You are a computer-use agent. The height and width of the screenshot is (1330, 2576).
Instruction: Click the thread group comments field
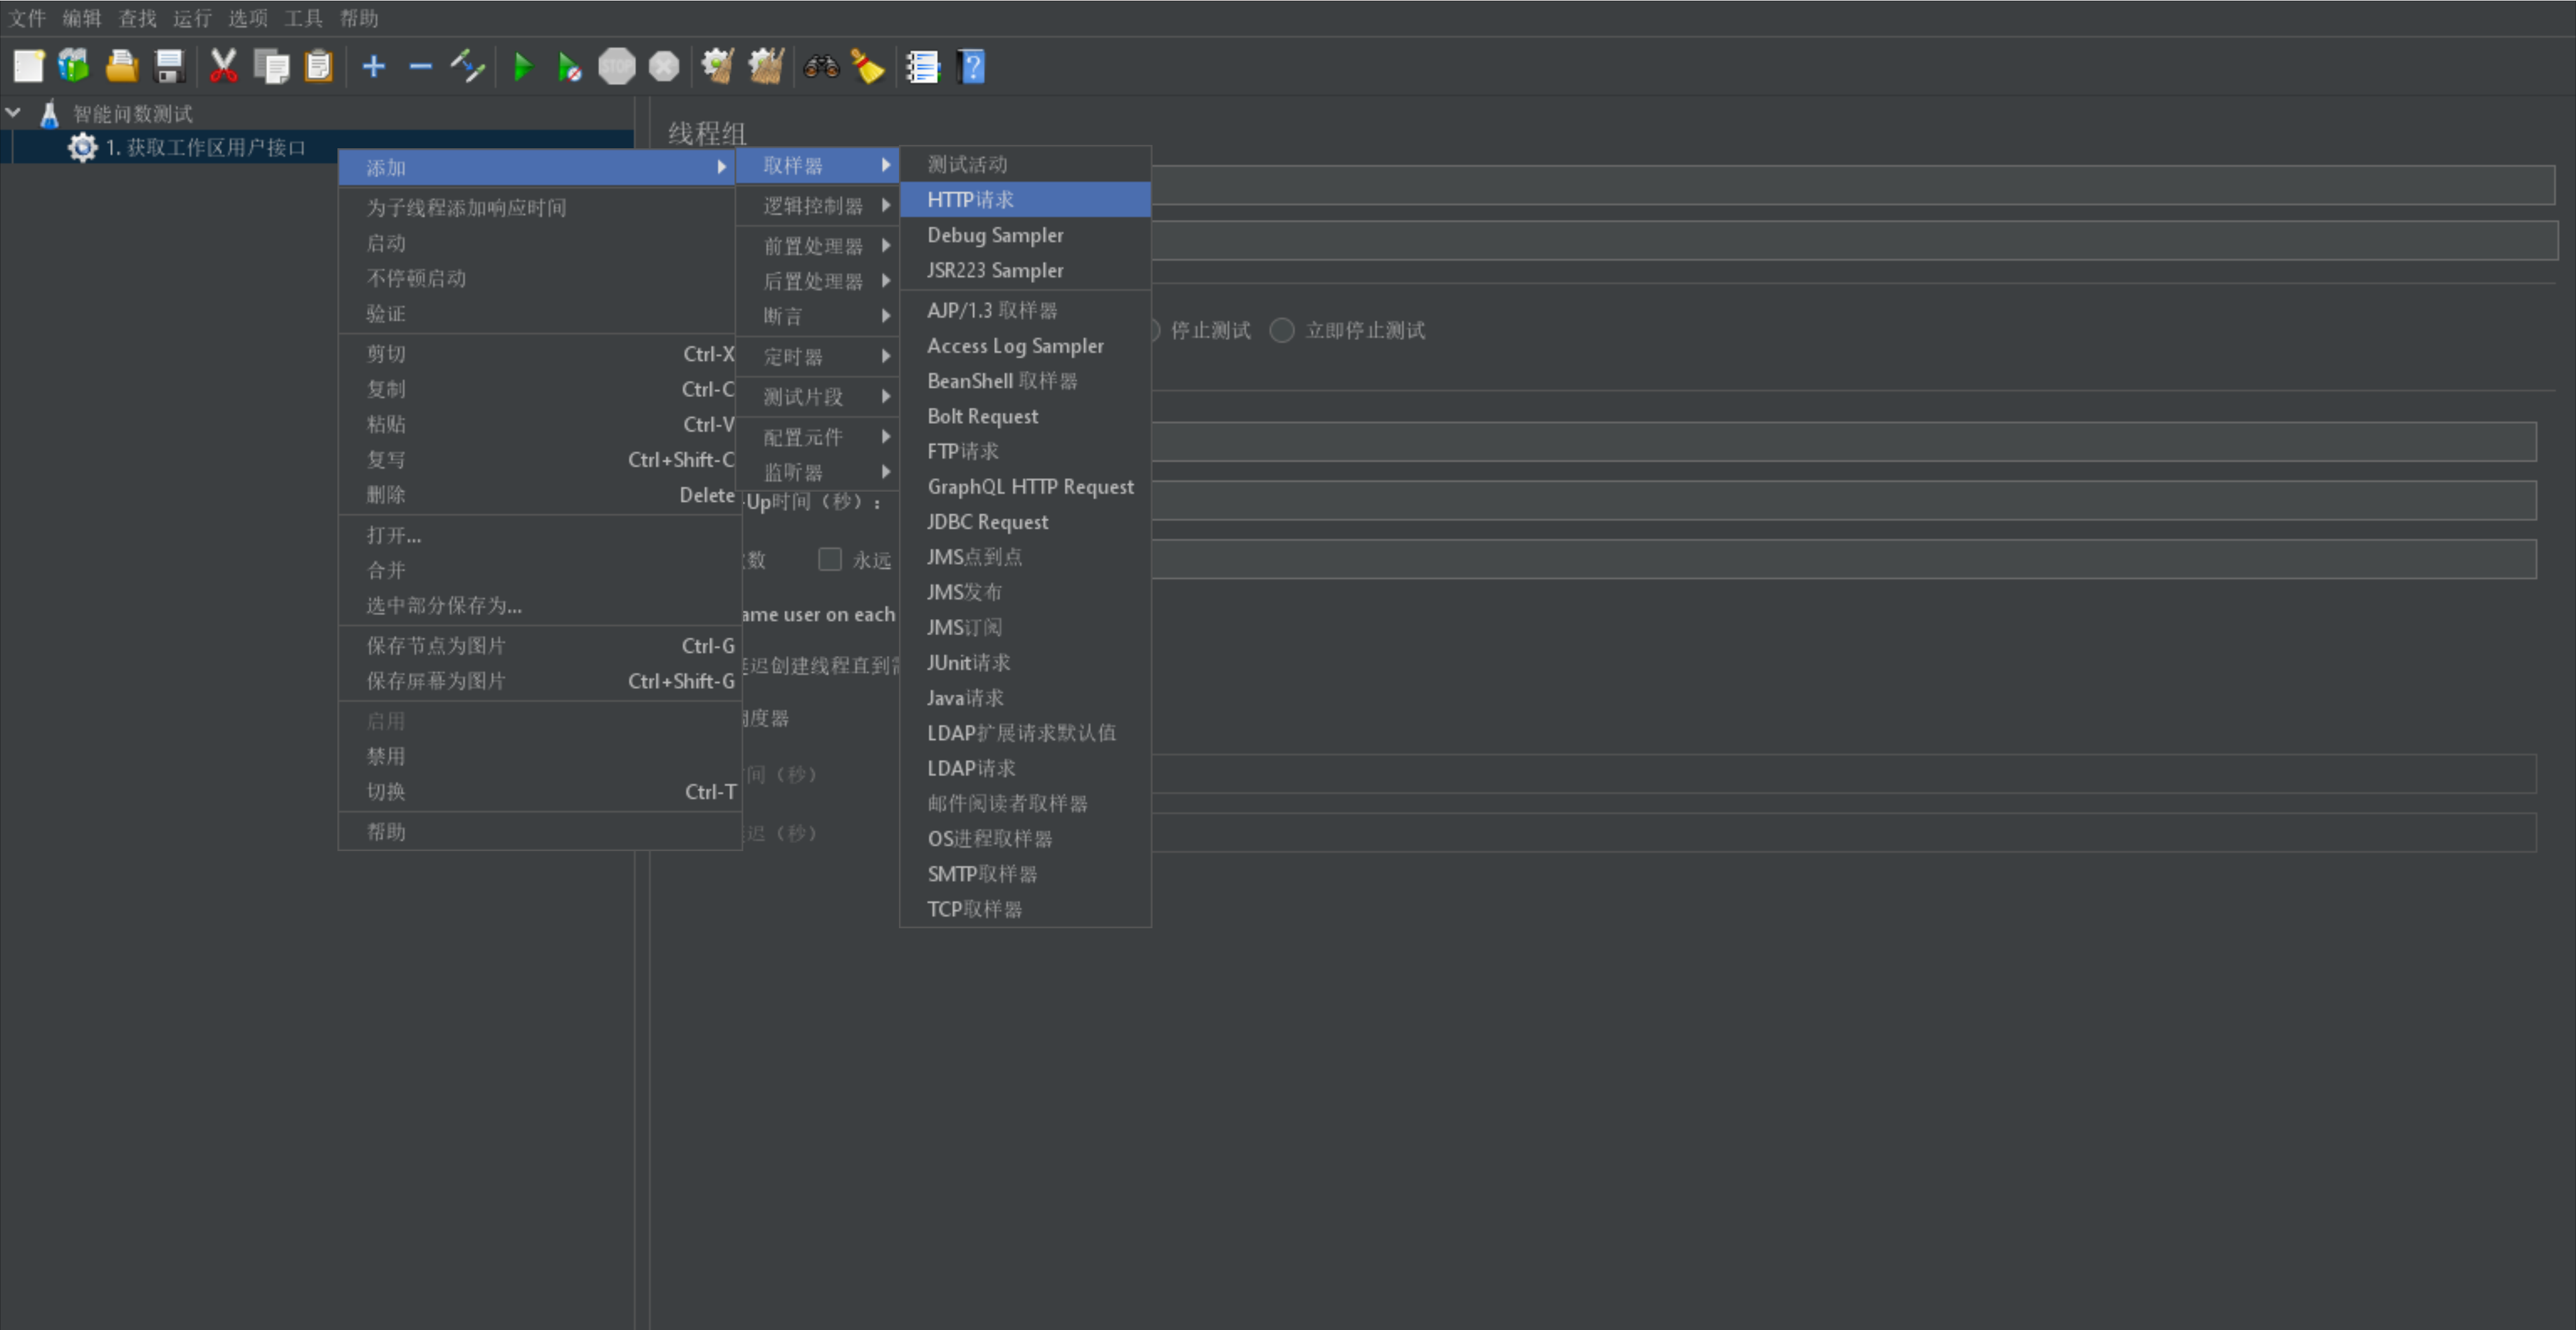pos(1854,241)
